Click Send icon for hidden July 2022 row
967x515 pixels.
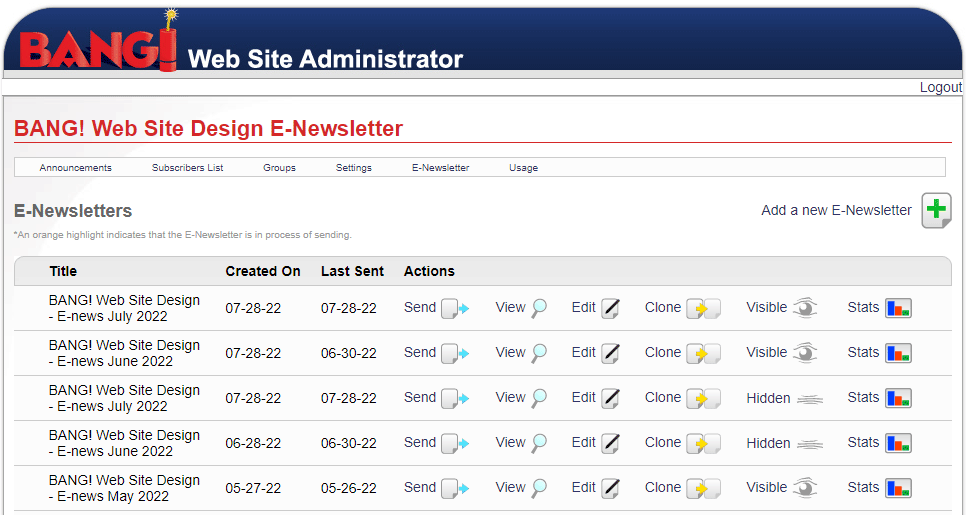click(x=455, y=398)
